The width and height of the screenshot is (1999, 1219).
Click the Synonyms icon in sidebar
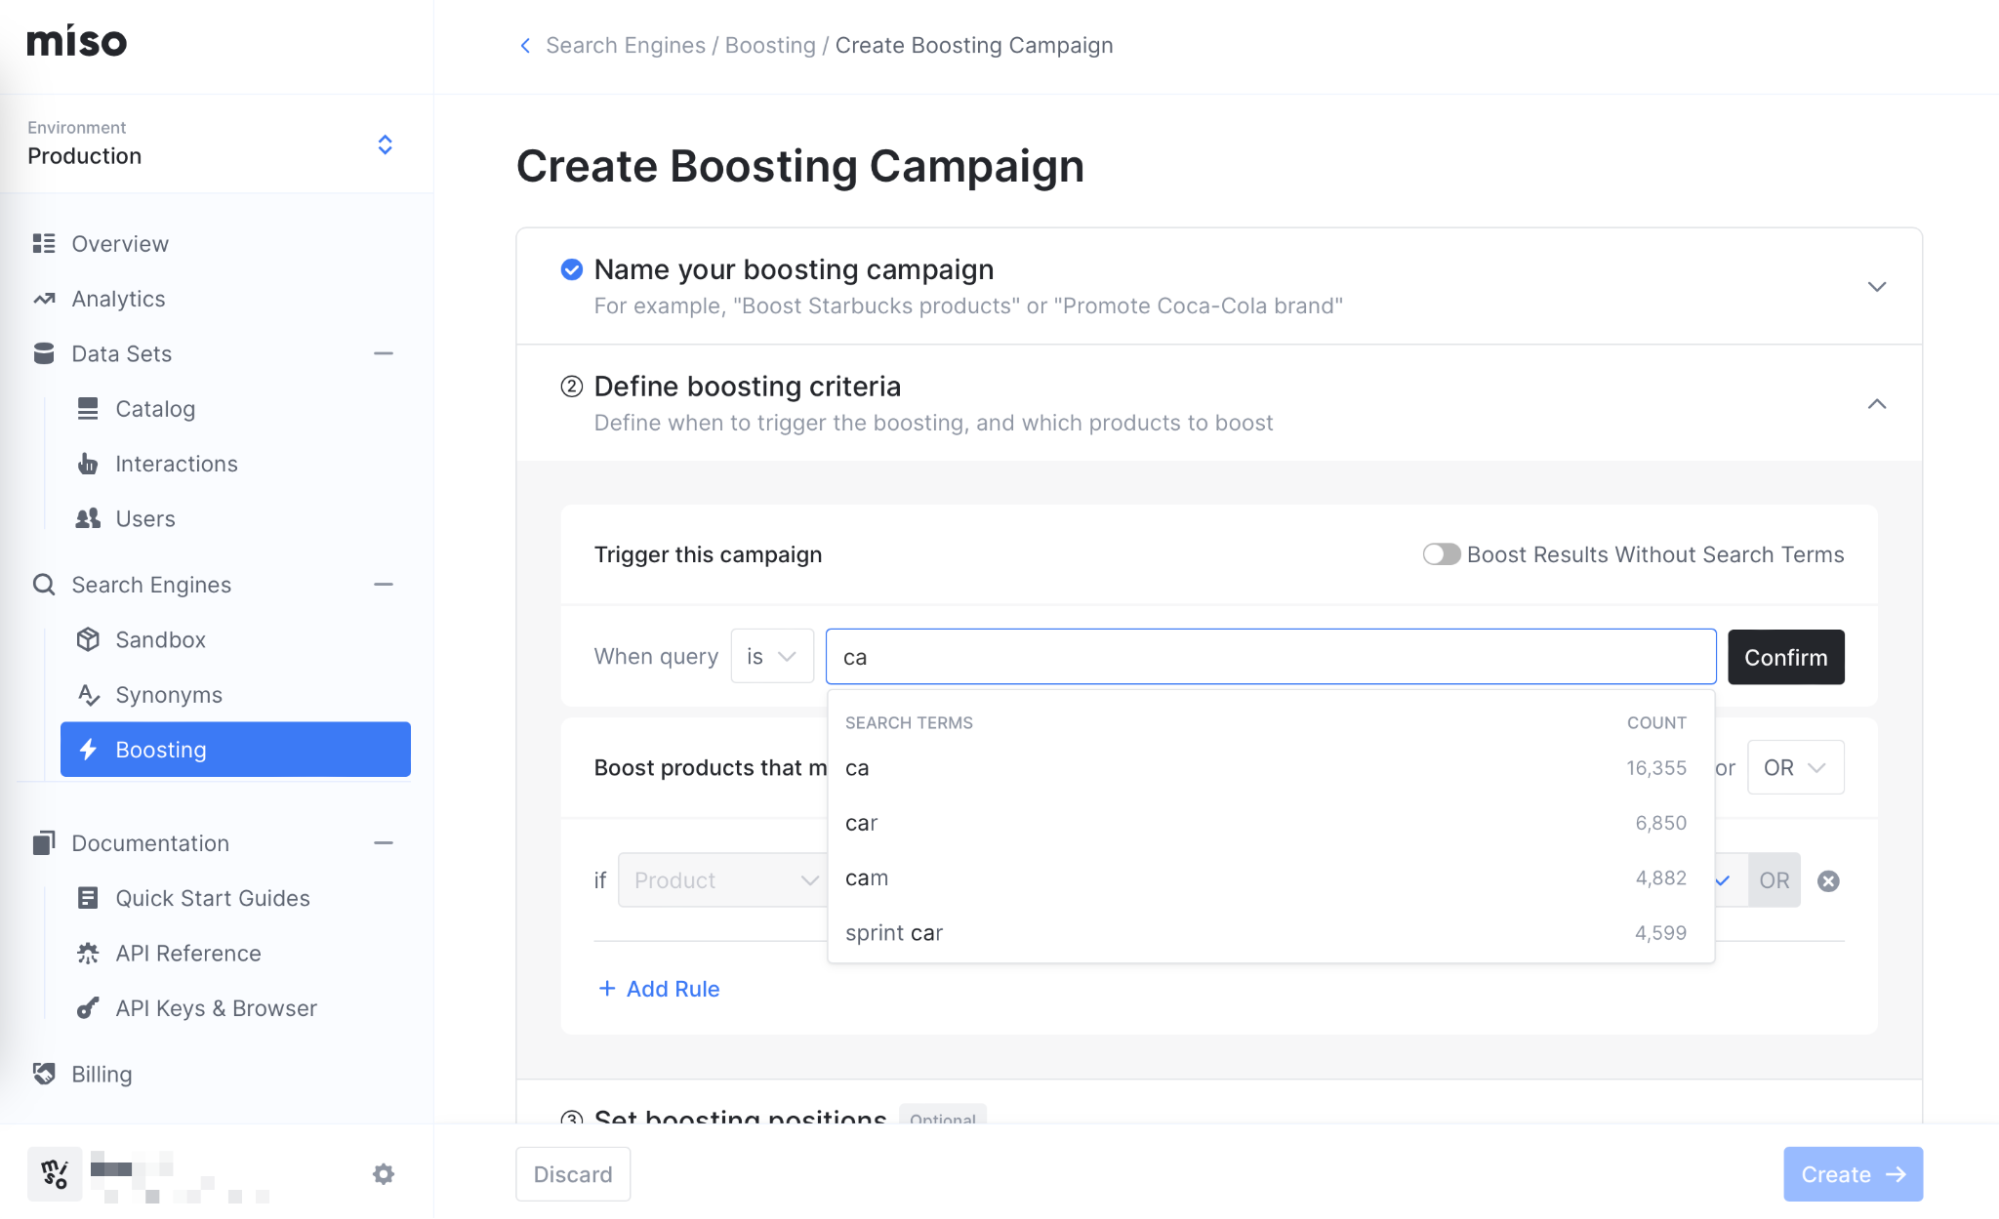pos(88,695)
